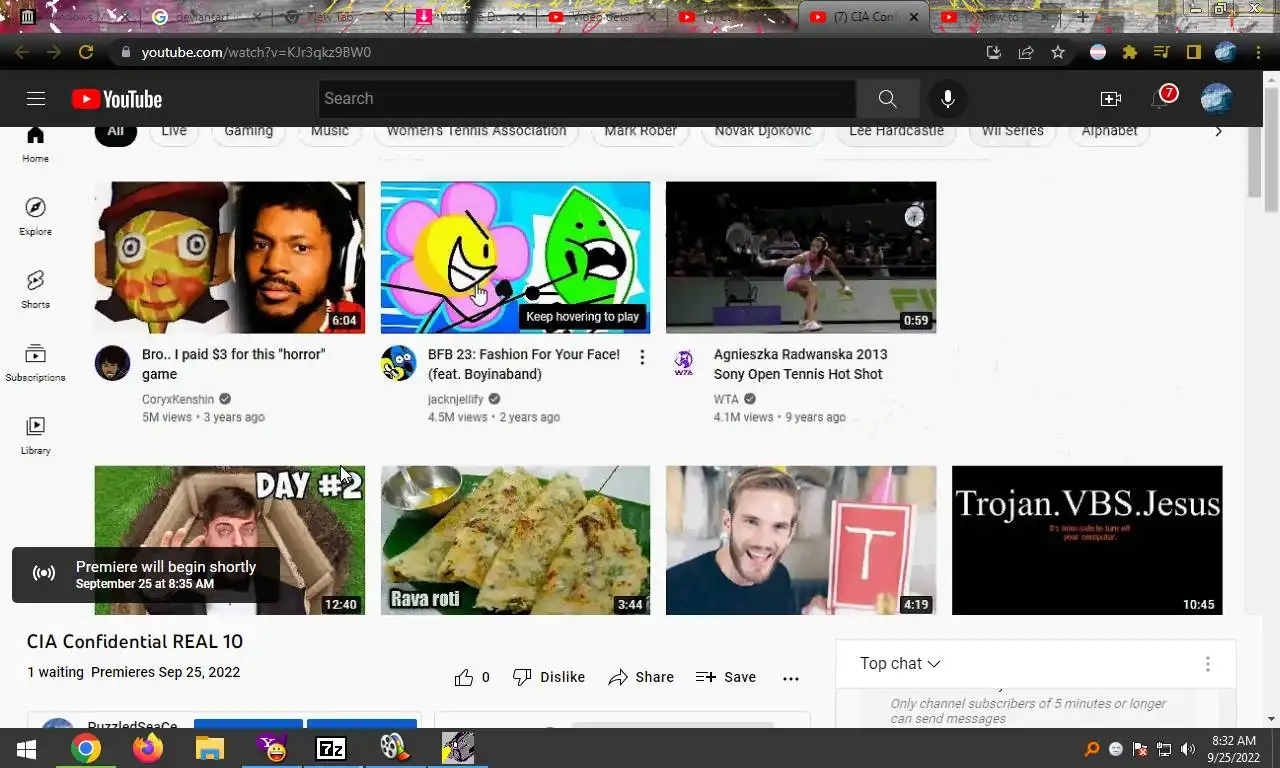The width and height of the screenshot is (1280, 768).
Task: Open the jacknjellify channel link
Action: point(455,399)
